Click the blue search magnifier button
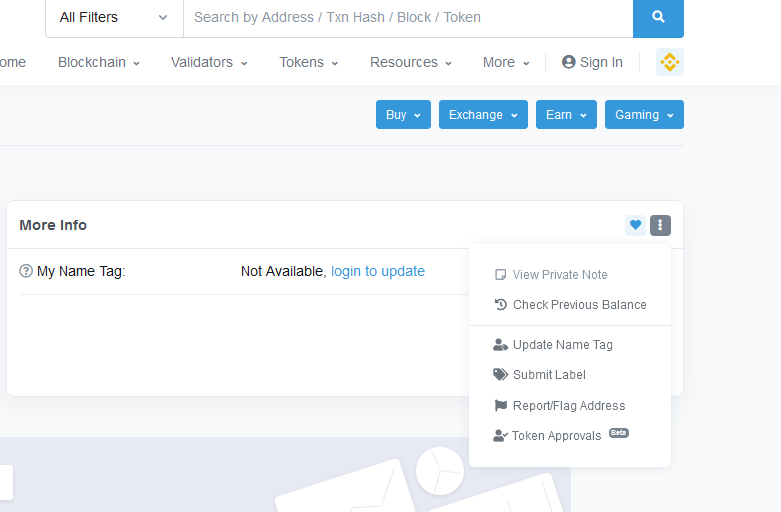The height and width of the screenshot is (512, 781). click(658, 17)
